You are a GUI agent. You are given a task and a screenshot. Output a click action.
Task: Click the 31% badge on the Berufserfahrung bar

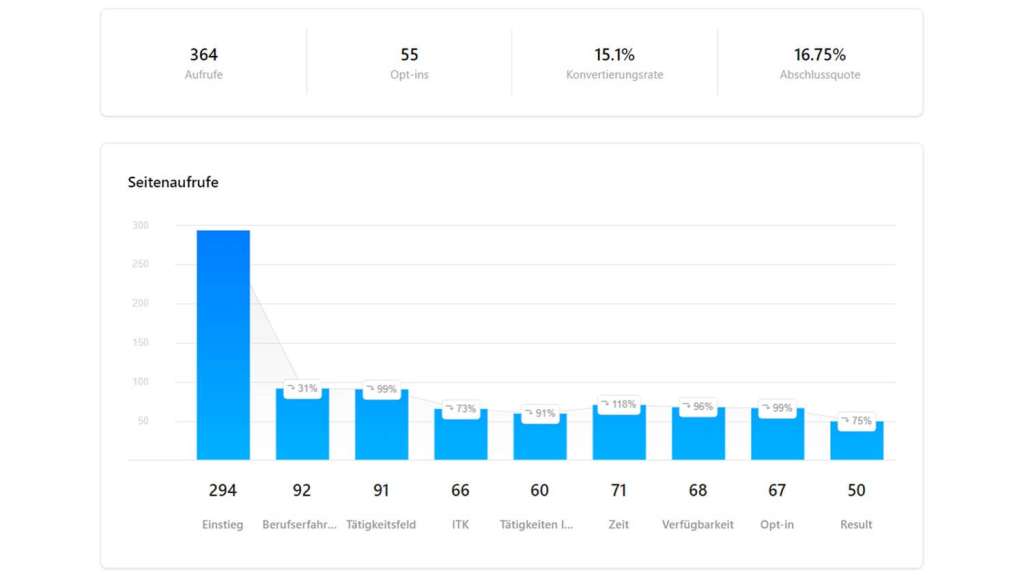click(303, 387)
